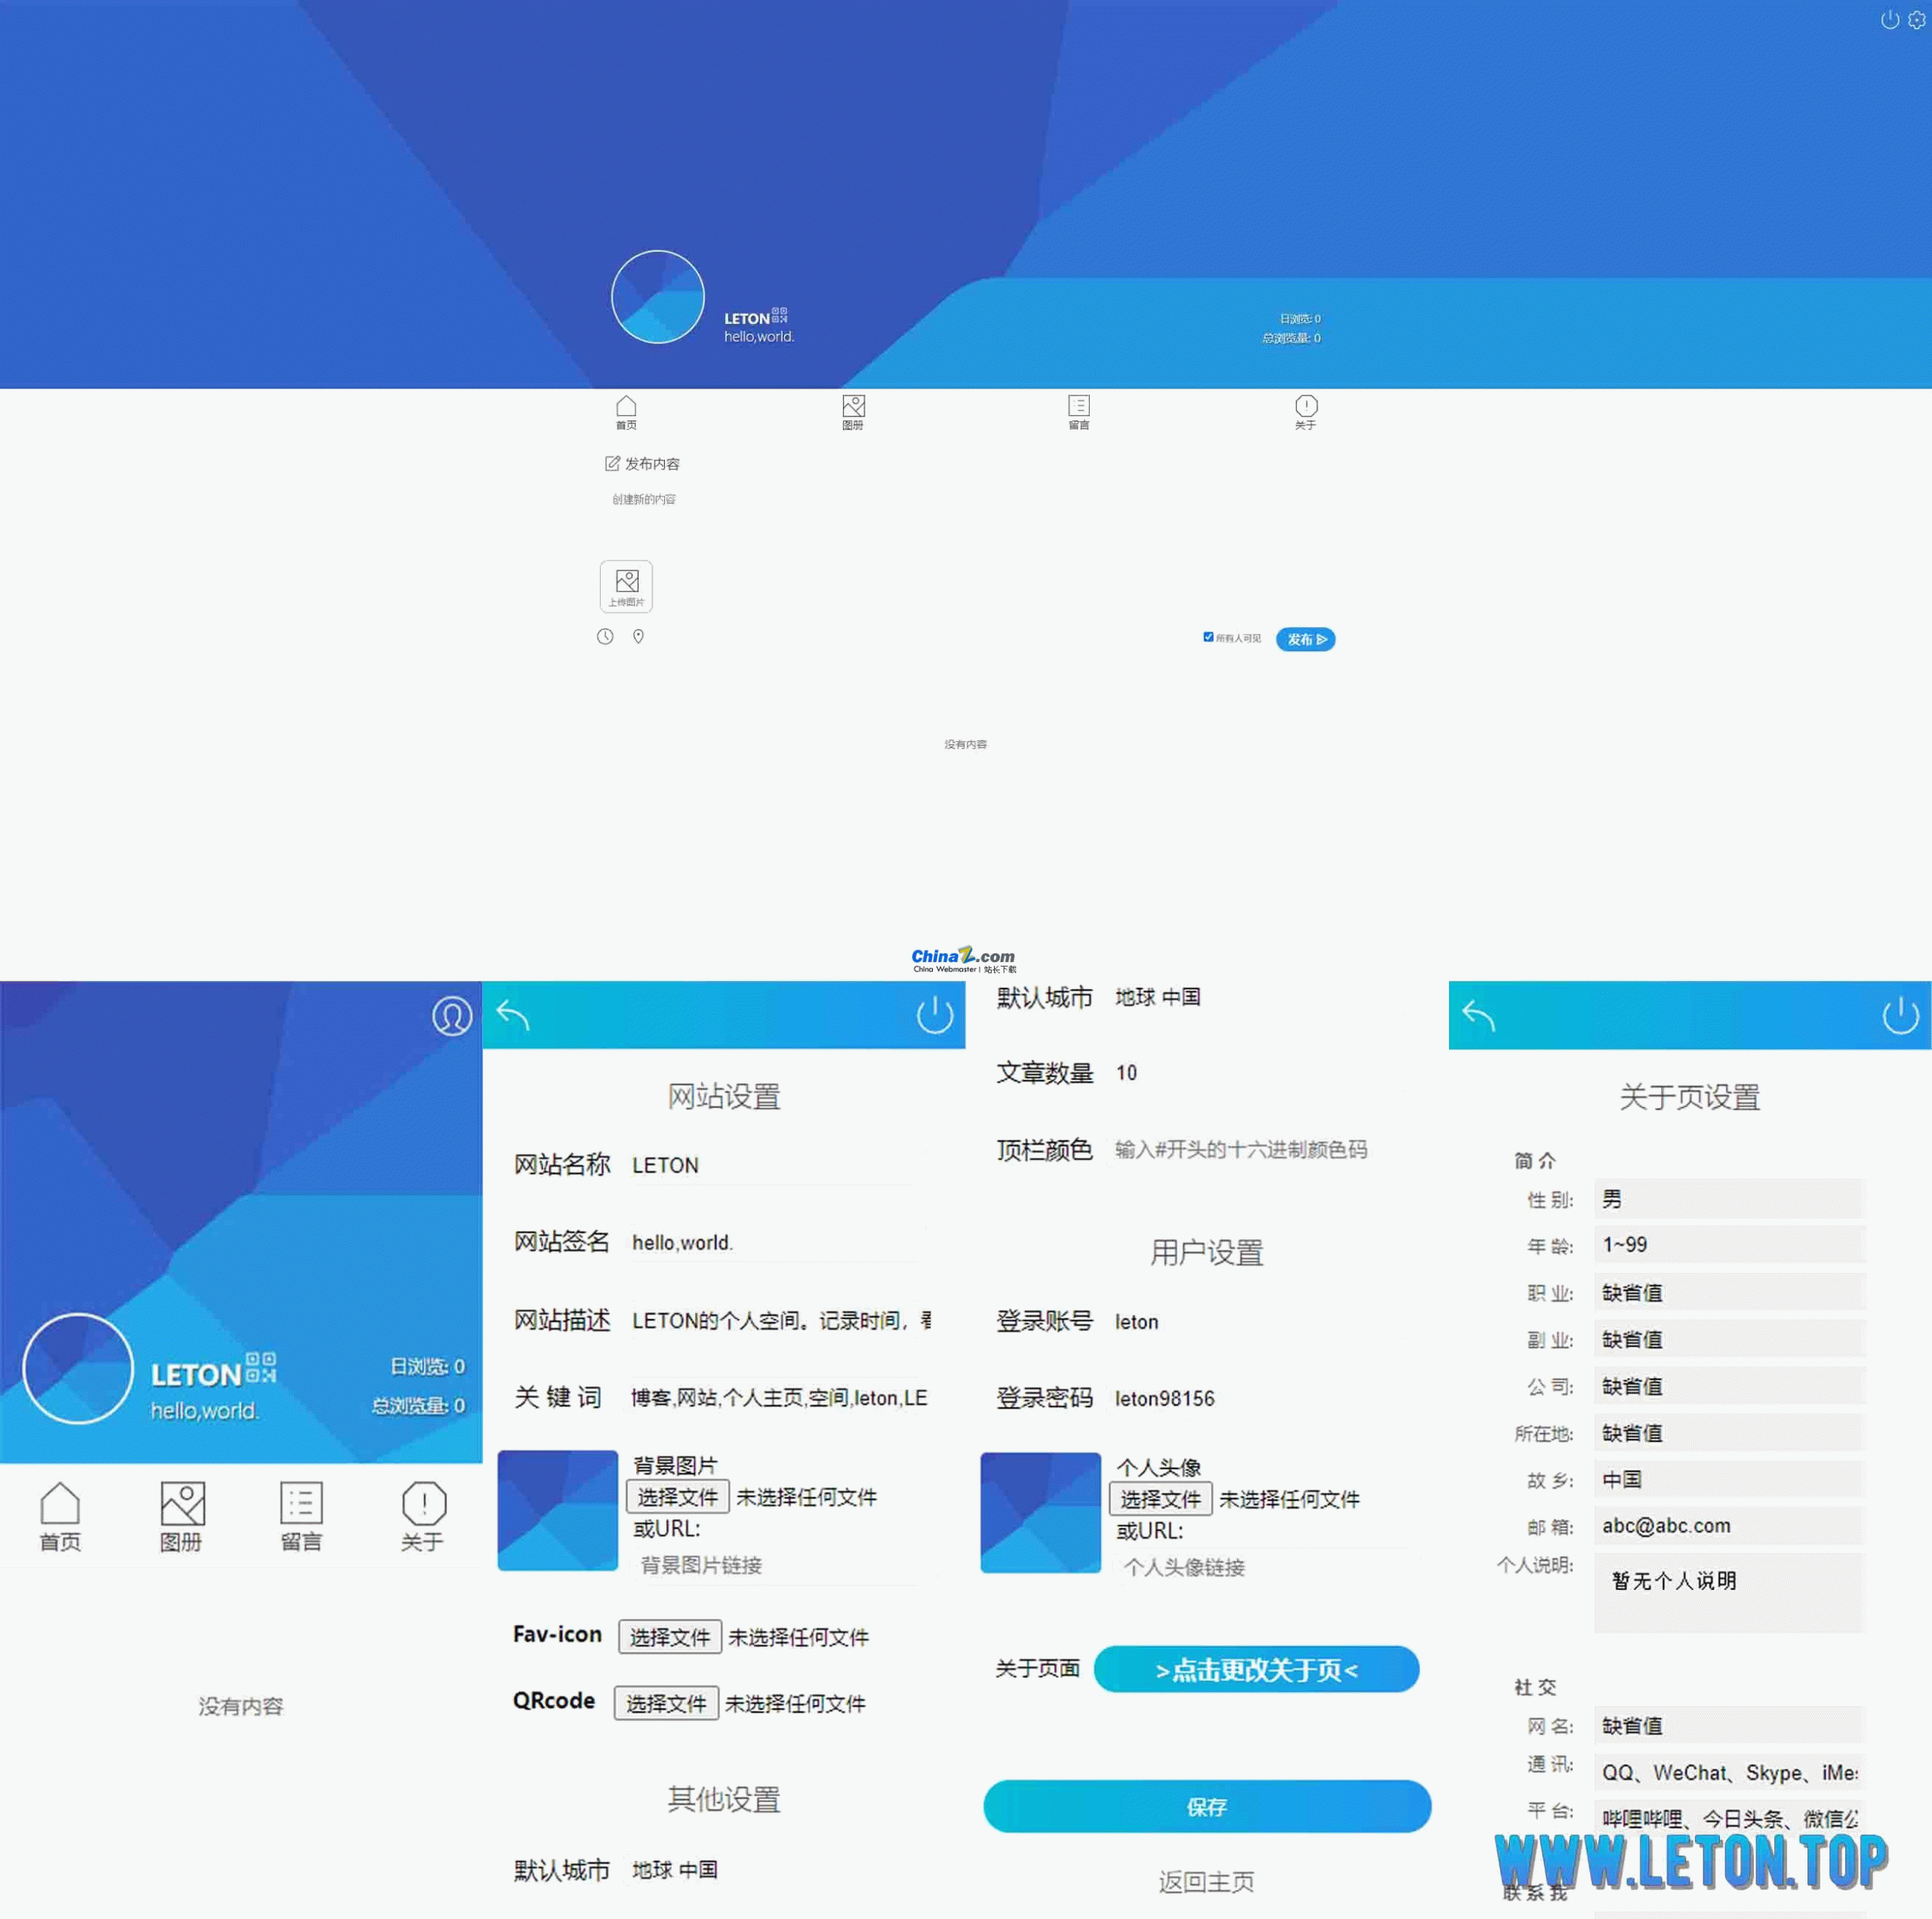Click the 发布内容 edit icon

pos(612,463)
